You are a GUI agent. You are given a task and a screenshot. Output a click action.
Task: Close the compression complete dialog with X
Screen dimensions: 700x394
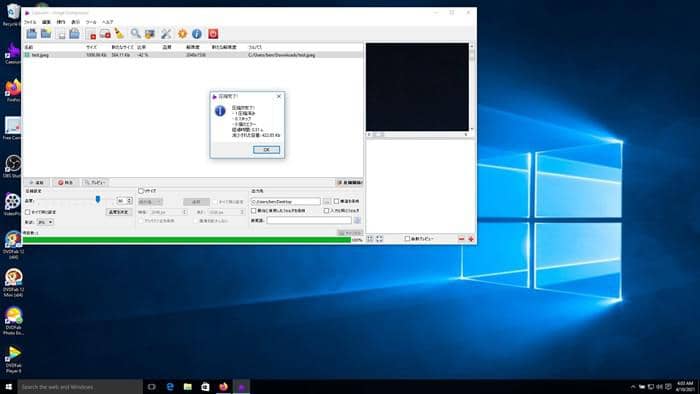click(279, 96)
